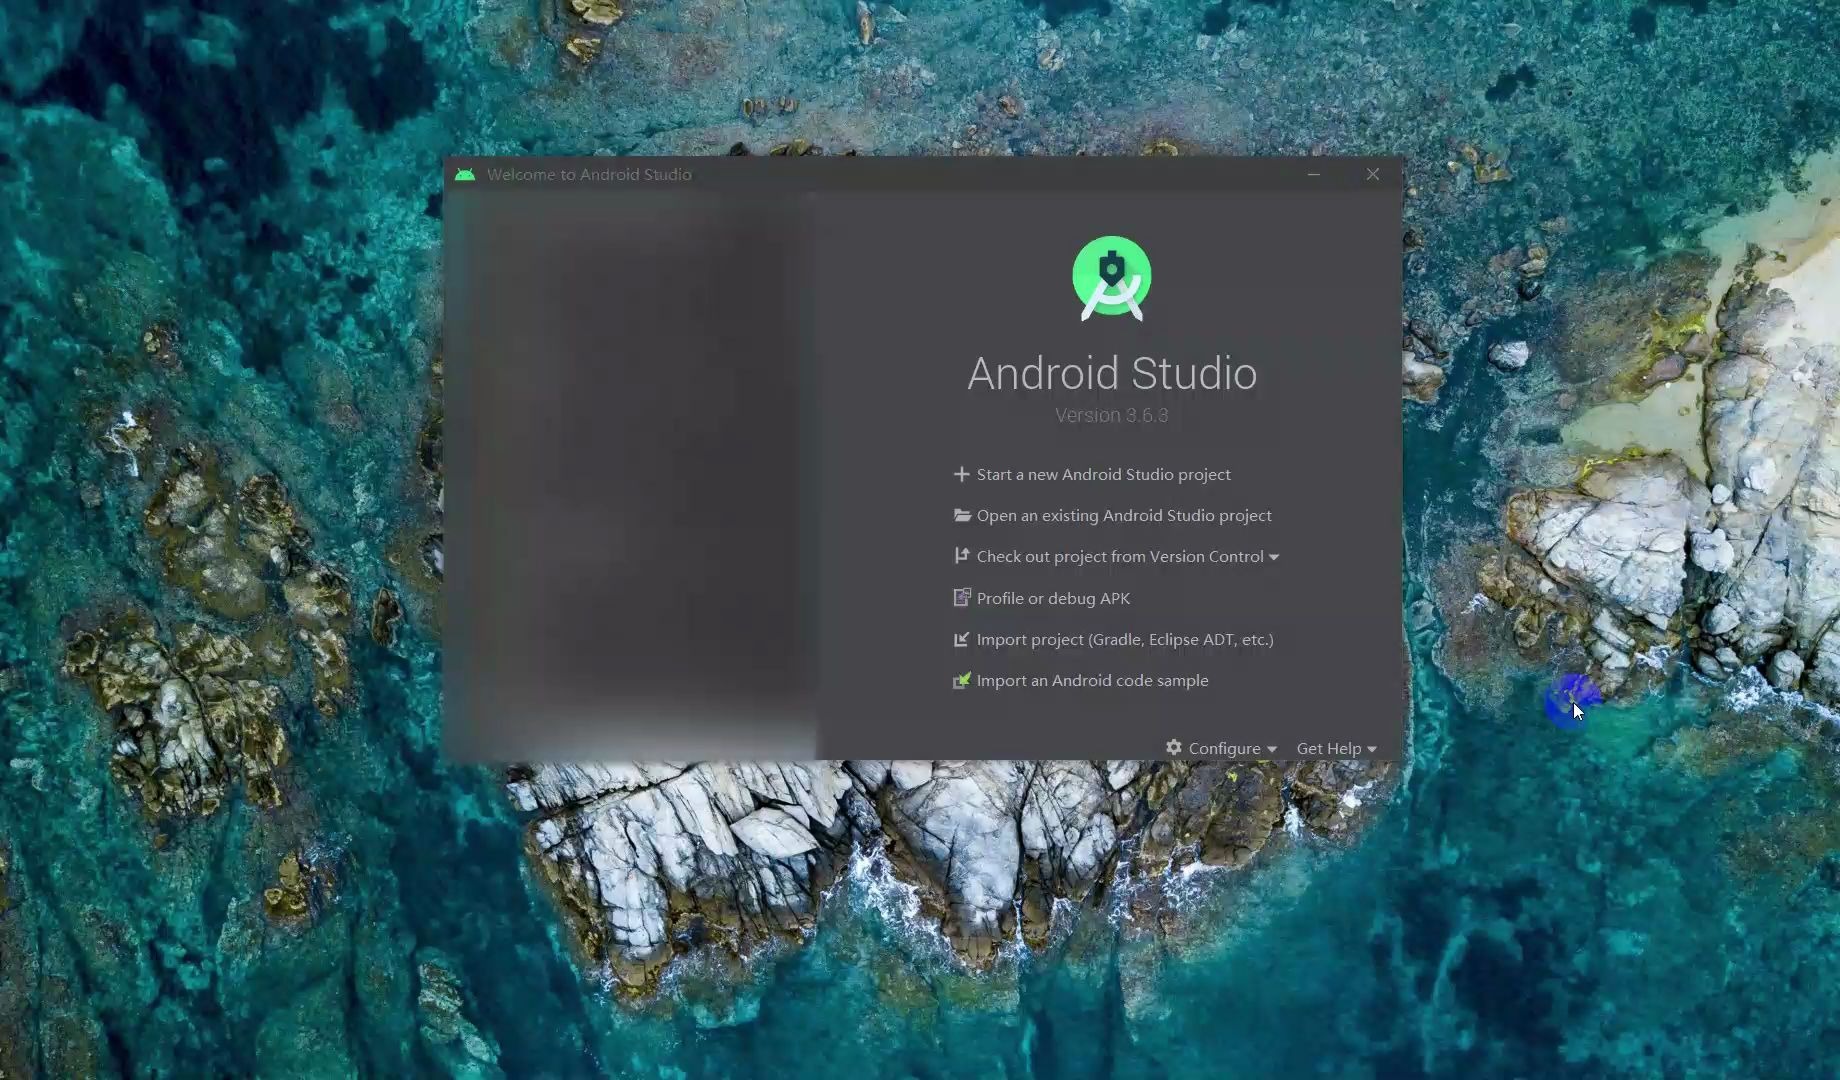Click the Configure gear icon
The image size is (1840, 1080).
tap(1174, 747)
